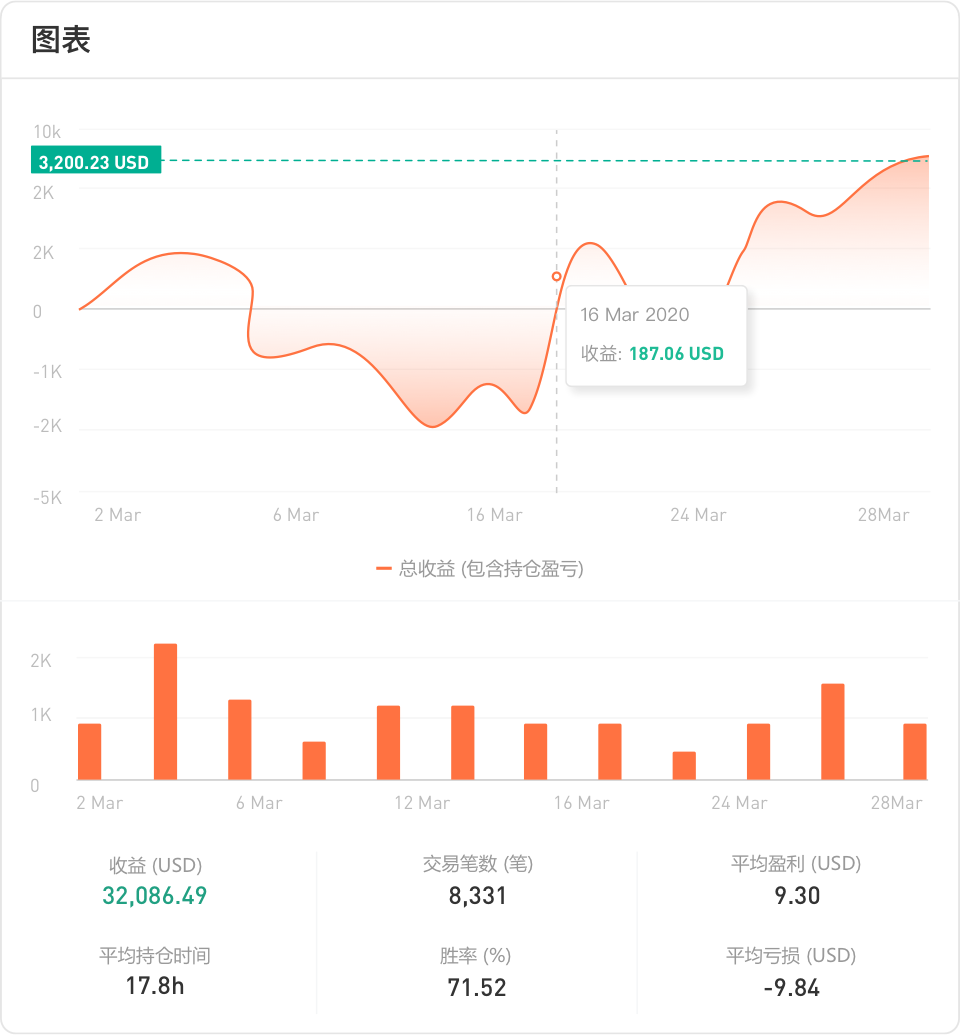Click the tallest bar in the bar chart

pyautogui.click(x=165, y=712)
